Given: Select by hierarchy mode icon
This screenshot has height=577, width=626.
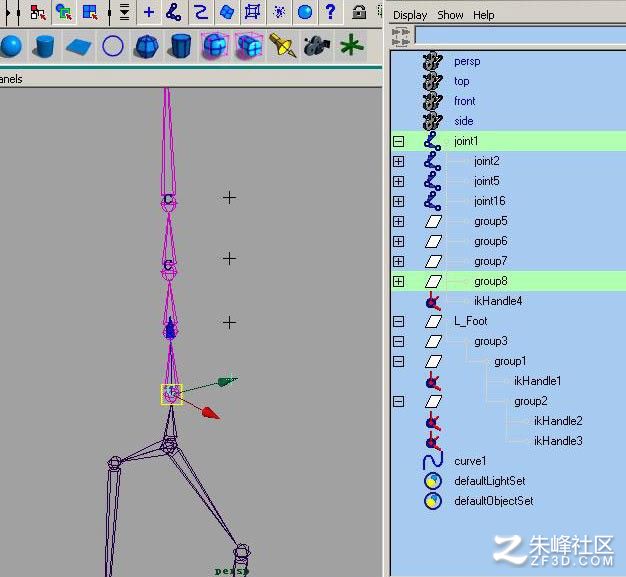Looking at the screenshot, I should tap(38, 12).
